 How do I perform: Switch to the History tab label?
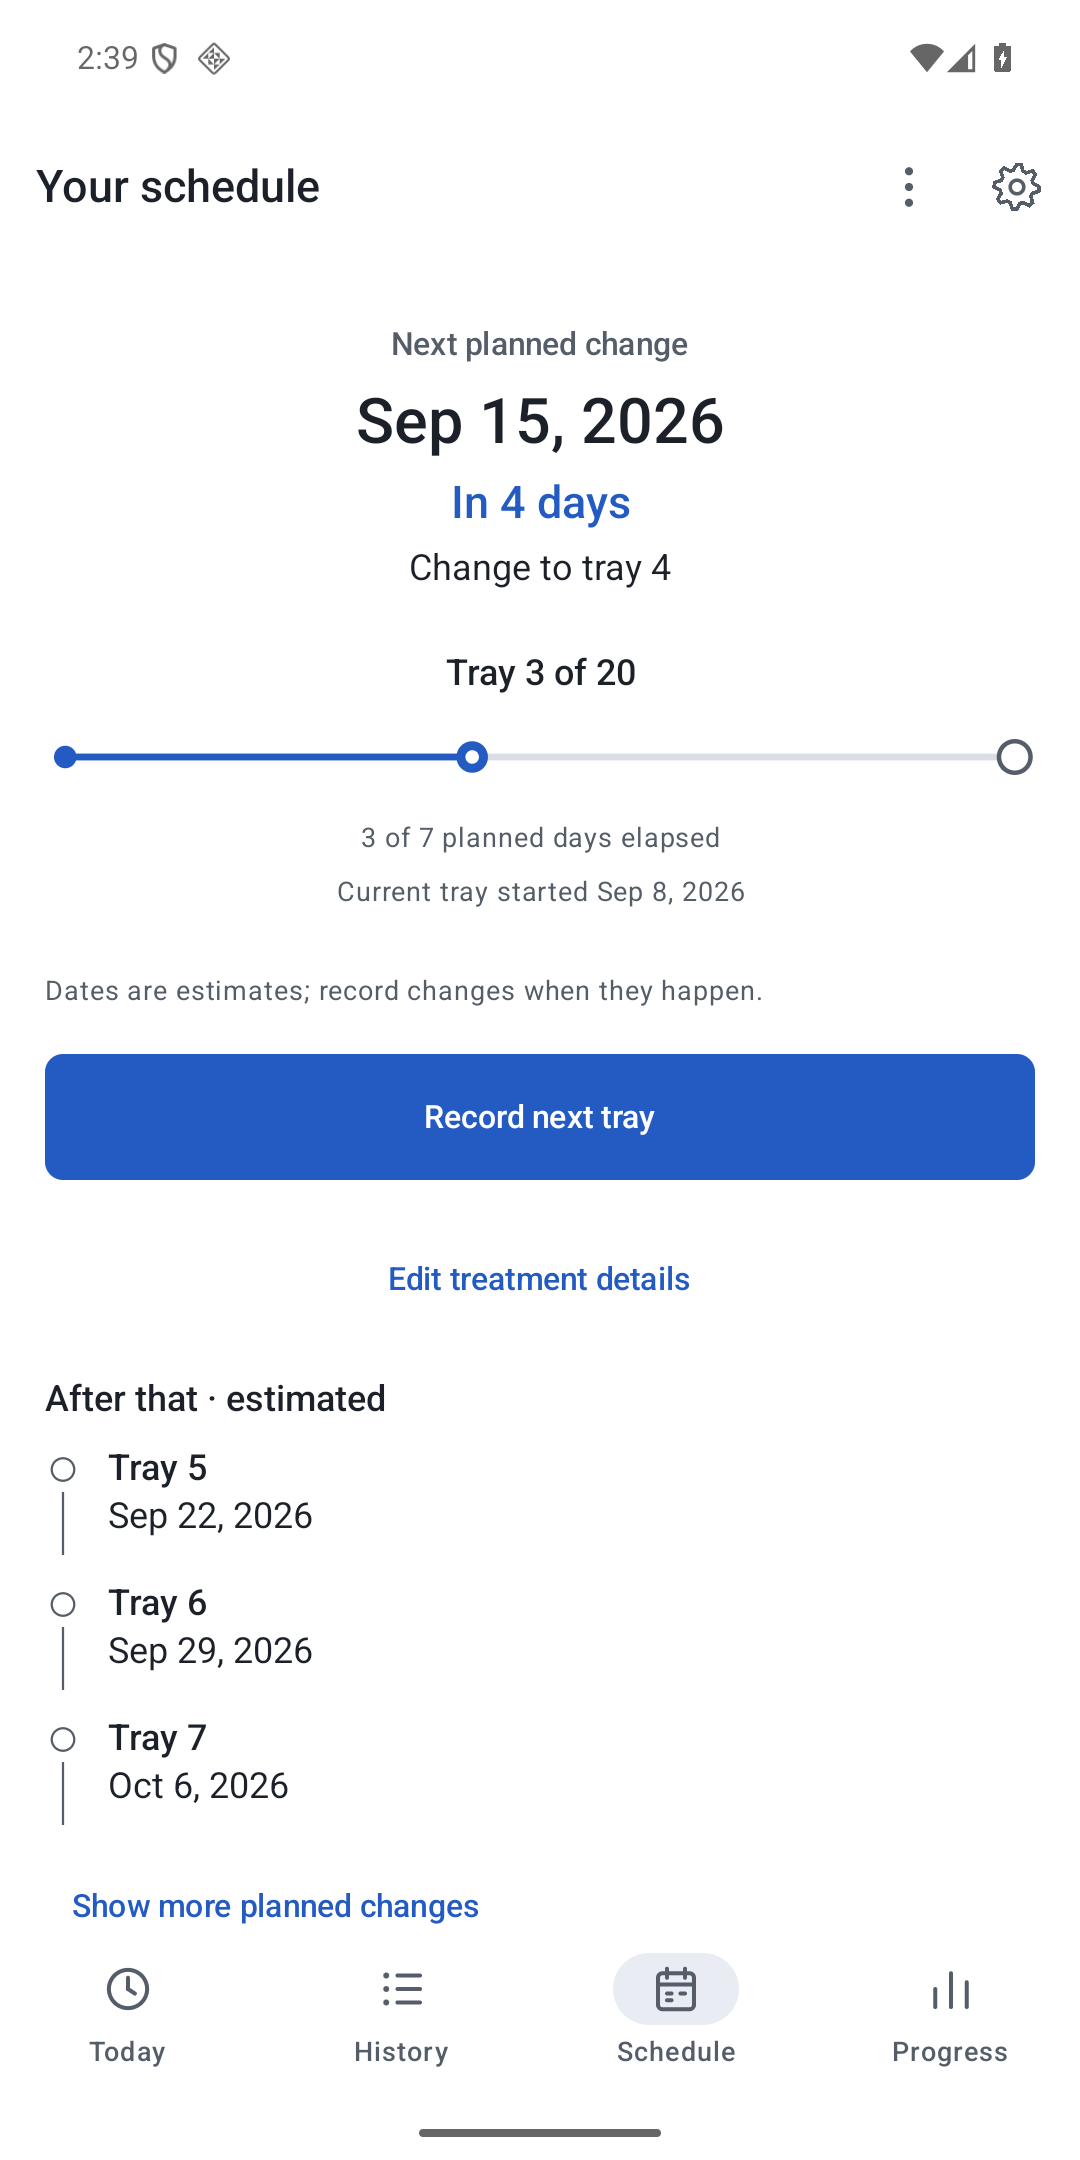401,2052
